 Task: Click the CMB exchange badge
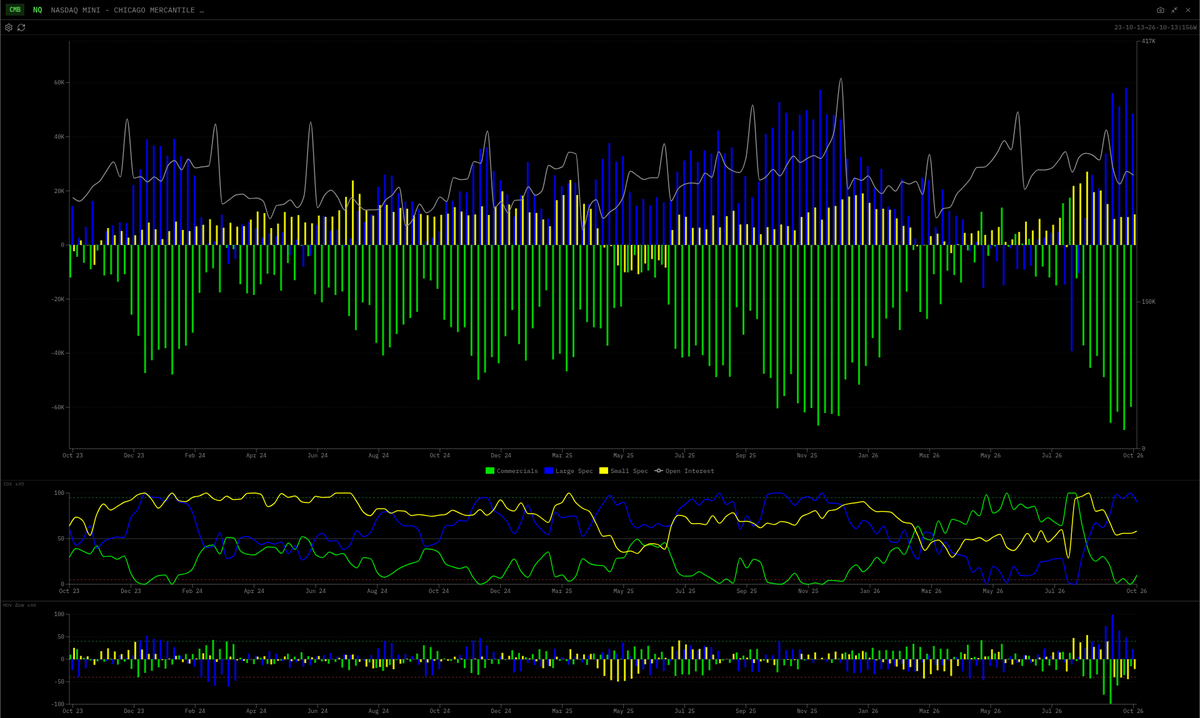click(x=16, y=10)
